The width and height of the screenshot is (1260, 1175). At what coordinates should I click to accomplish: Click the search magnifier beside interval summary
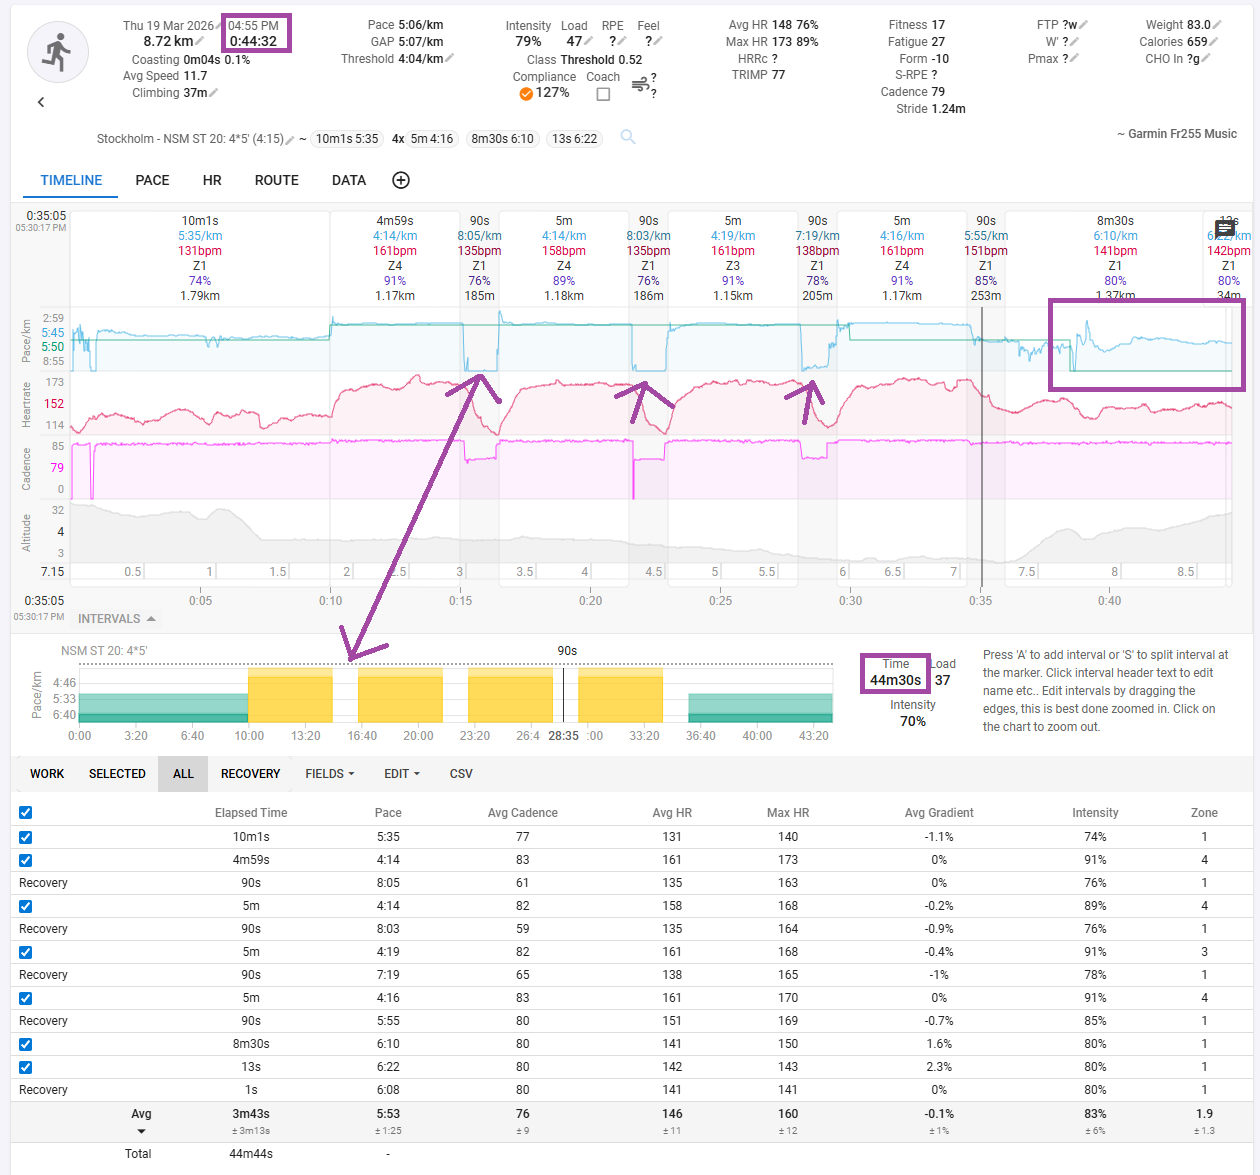628,137
